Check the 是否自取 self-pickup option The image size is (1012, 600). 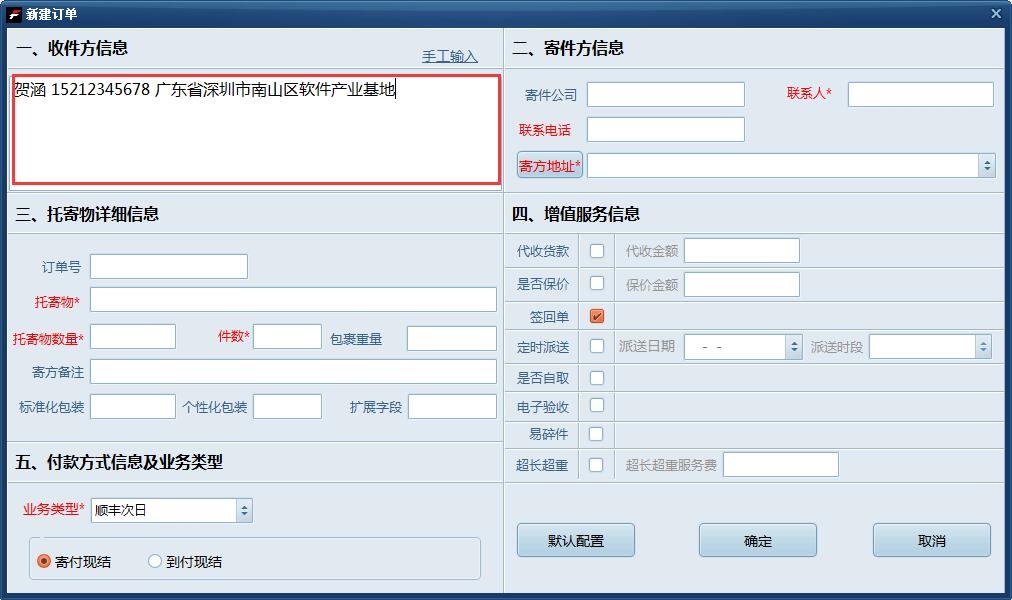coord(596,378)
